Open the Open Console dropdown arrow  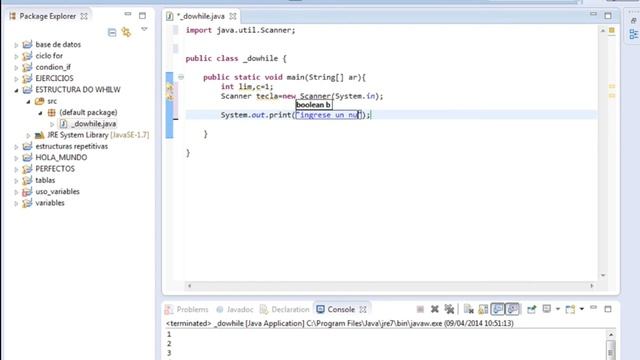[x=582, y=309]
